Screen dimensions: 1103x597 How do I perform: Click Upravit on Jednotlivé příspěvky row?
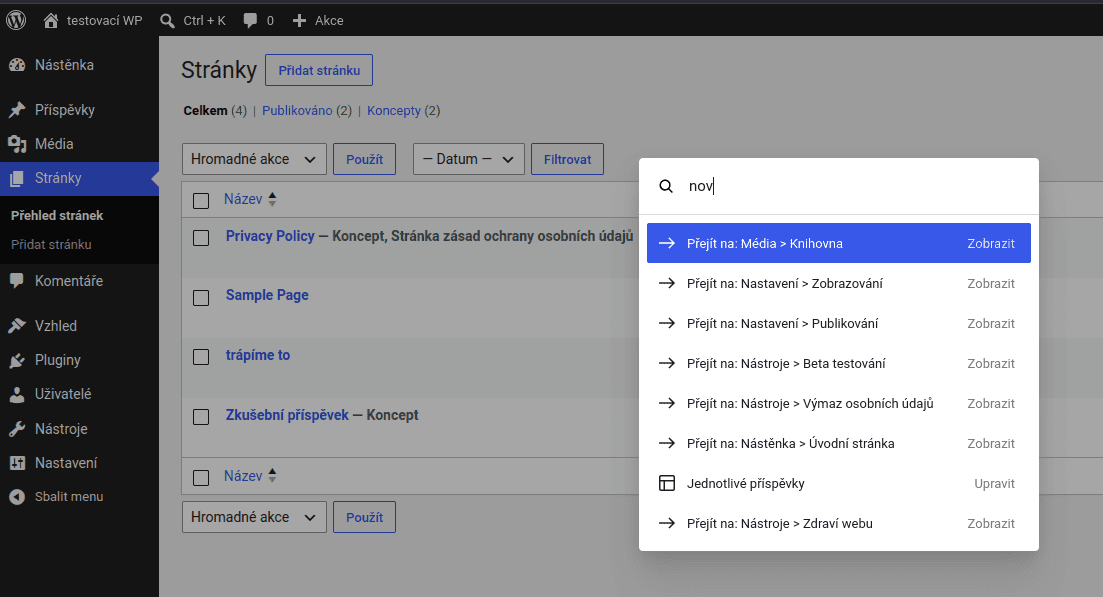click(994, 483)
